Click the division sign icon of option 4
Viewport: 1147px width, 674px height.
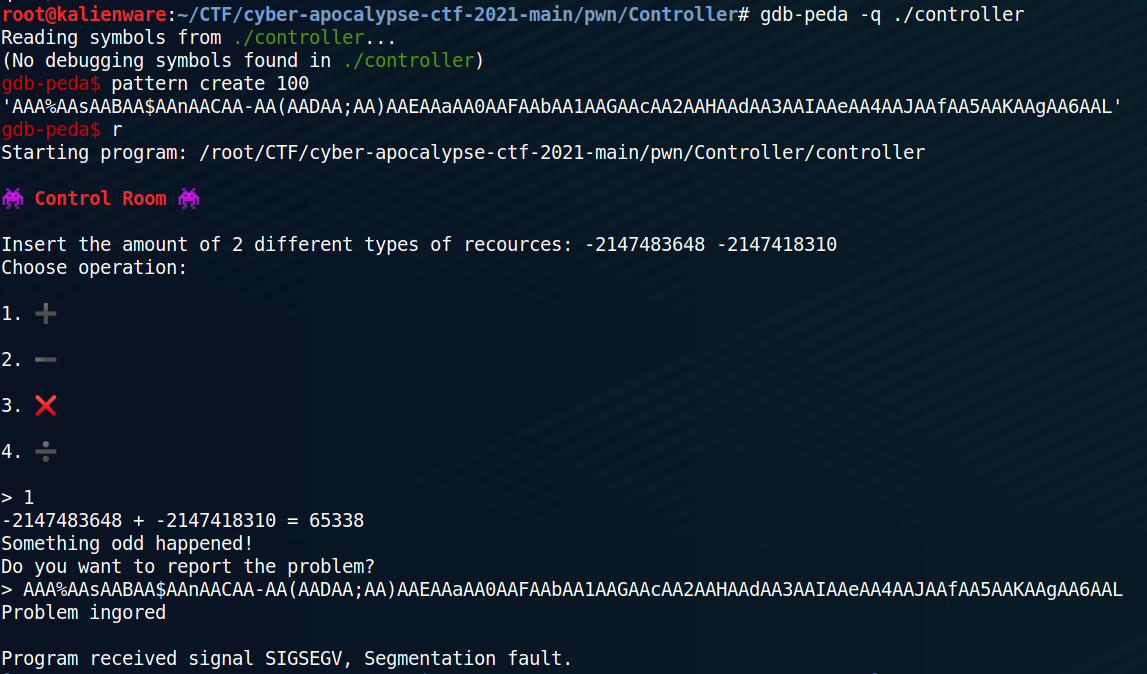coord(46,452)
